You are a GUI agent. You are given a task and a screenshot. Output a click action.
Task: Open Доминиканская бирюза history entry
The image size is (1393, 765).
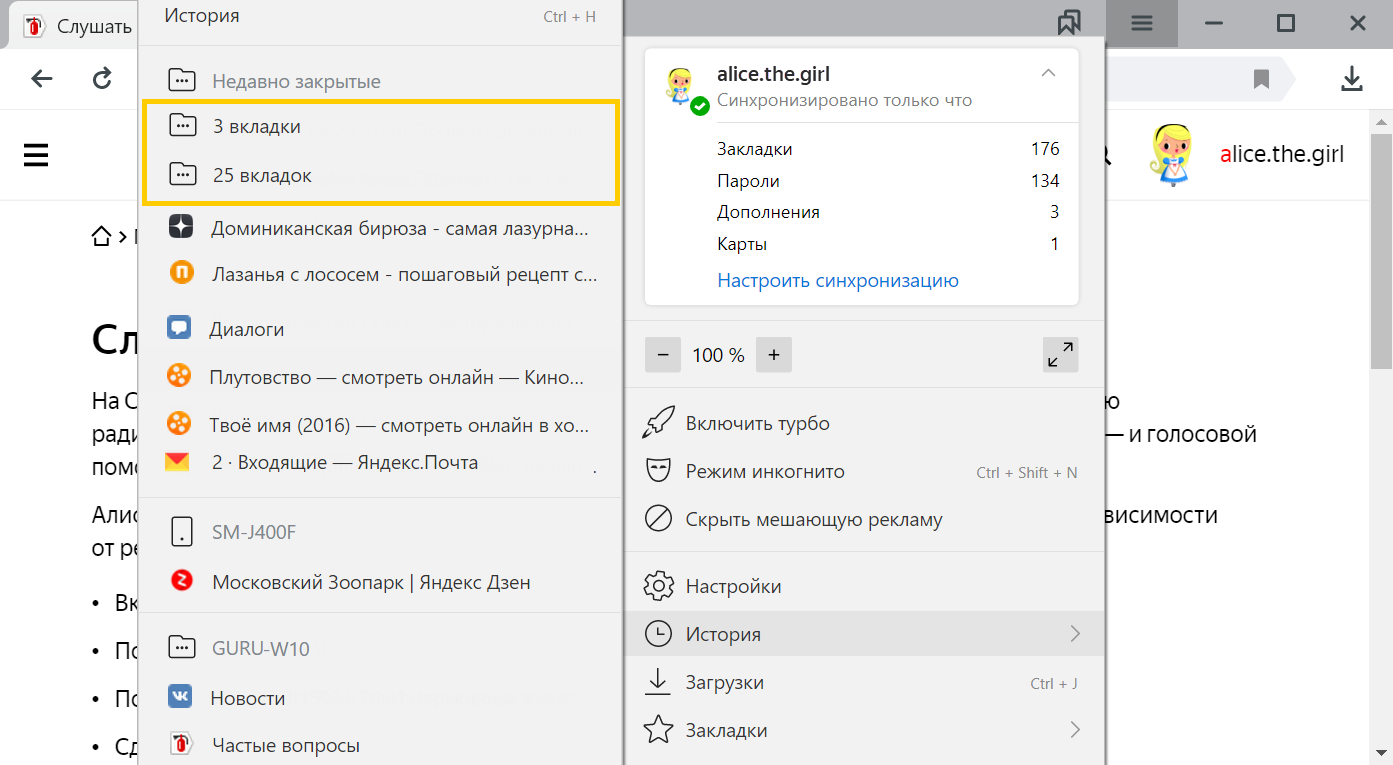click(380, 228)
